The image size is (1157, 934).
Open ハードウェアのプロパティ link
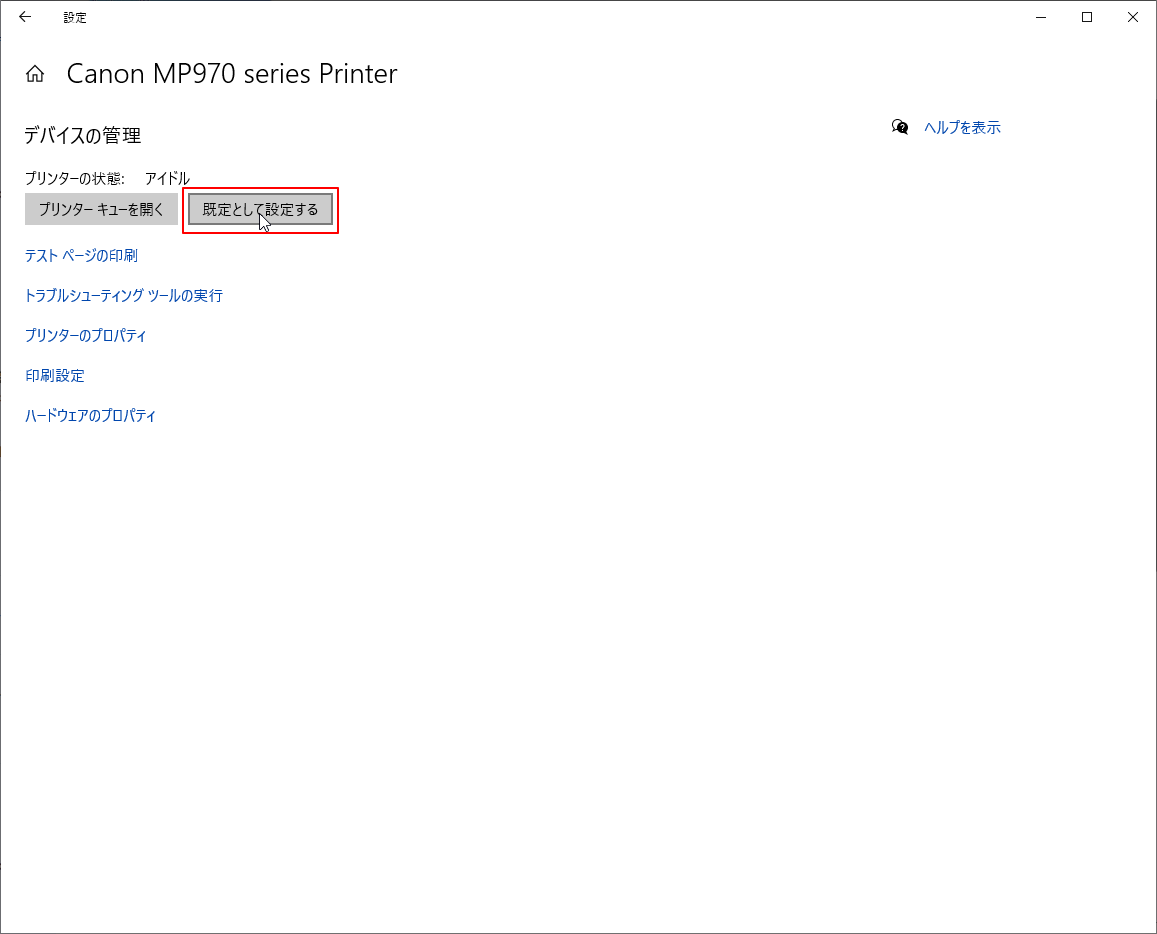[x=91, y=415]
